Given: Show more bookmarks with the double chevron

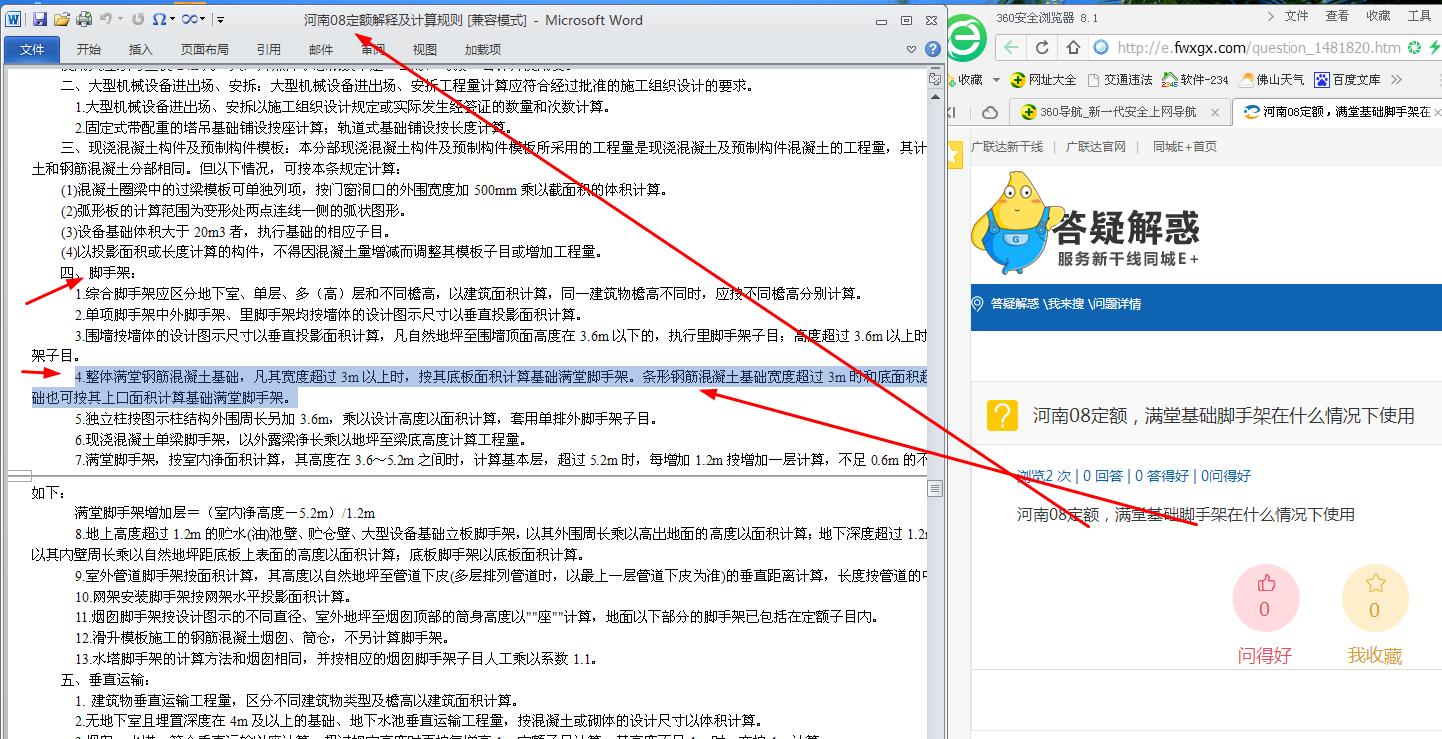Looking at the screenshot, I should [x=1396, y=80].
